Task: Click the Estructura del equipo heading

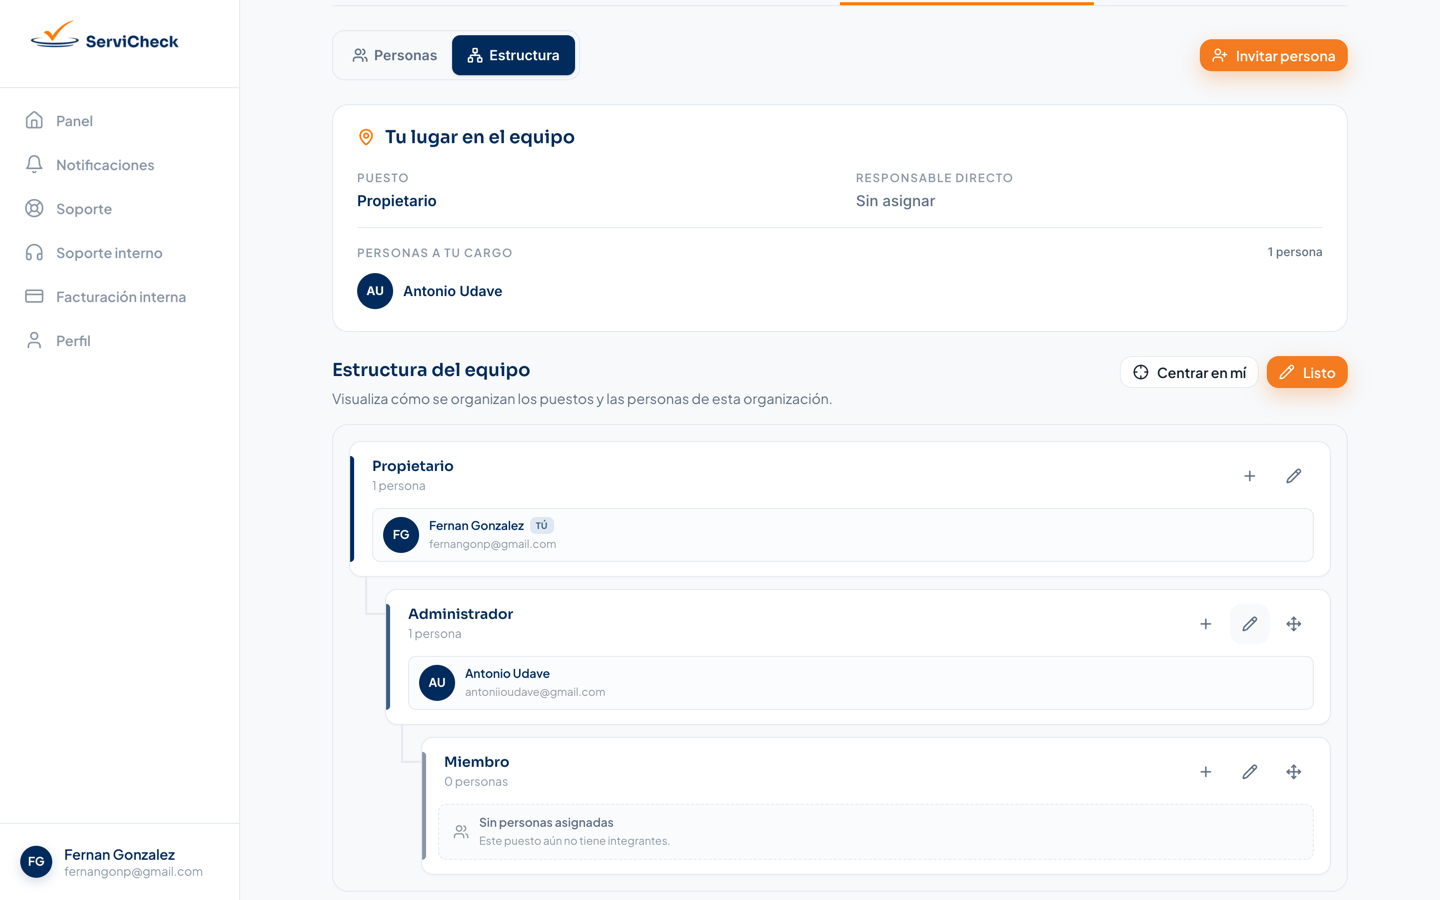Action: click(x=431, y=370)
